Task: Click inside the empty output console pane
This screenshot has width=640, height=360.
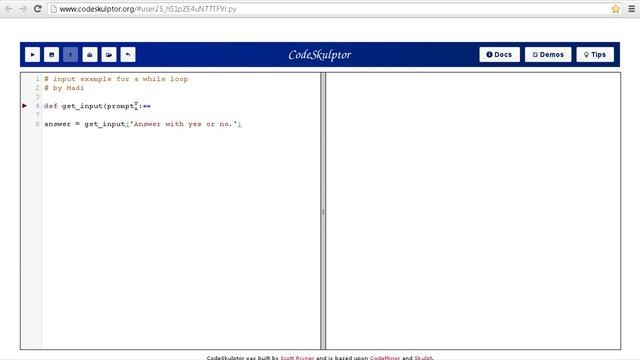Action: 473,211
